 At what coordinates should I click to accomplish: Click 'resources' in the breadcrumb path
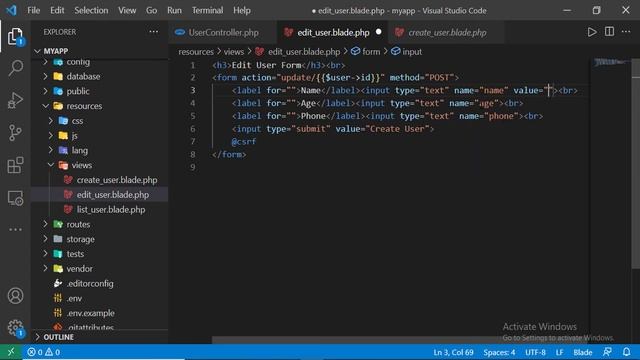(x=196, y=51)
